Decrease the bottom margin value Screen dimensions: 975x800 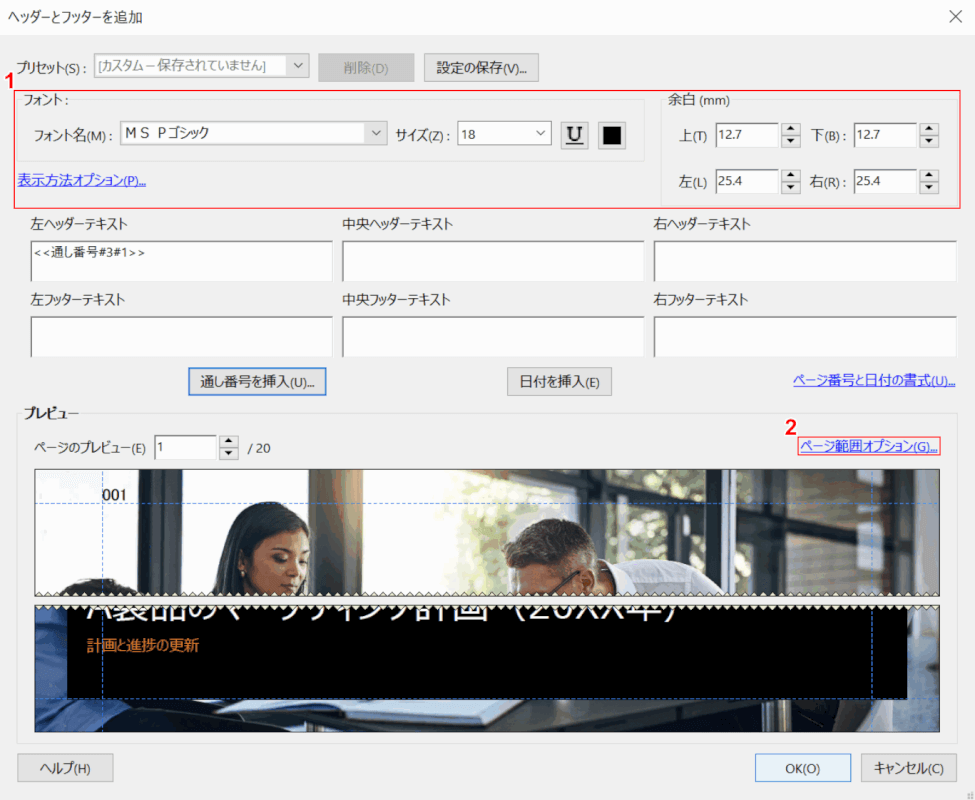(929, 141)
